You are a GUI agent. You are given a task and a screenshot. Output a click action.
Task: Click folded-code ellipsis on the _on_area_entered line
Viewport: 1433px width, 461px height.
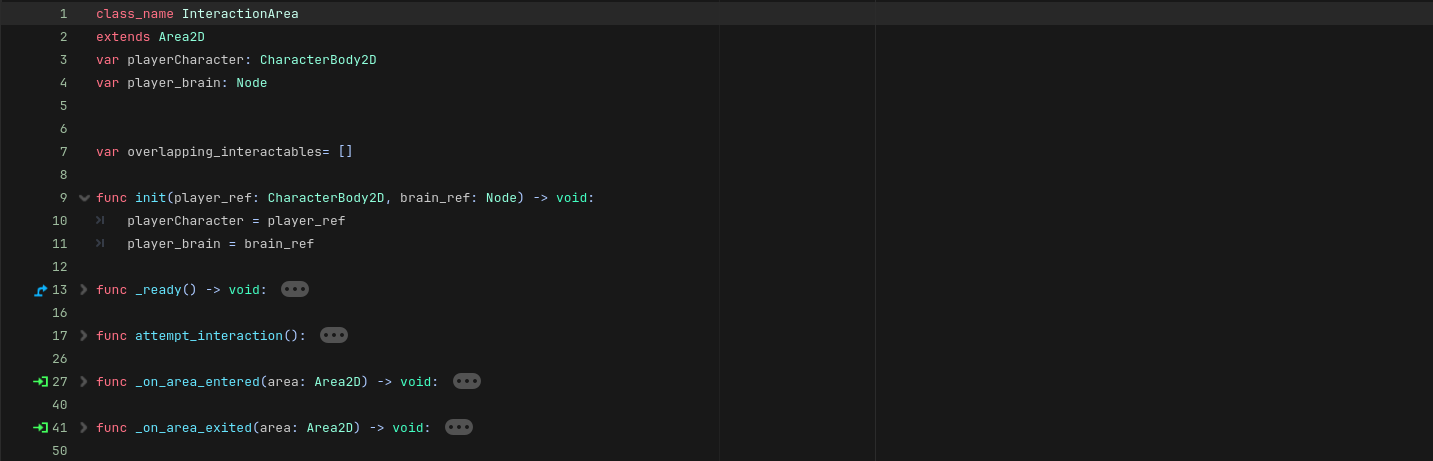(x=467, y=381)
